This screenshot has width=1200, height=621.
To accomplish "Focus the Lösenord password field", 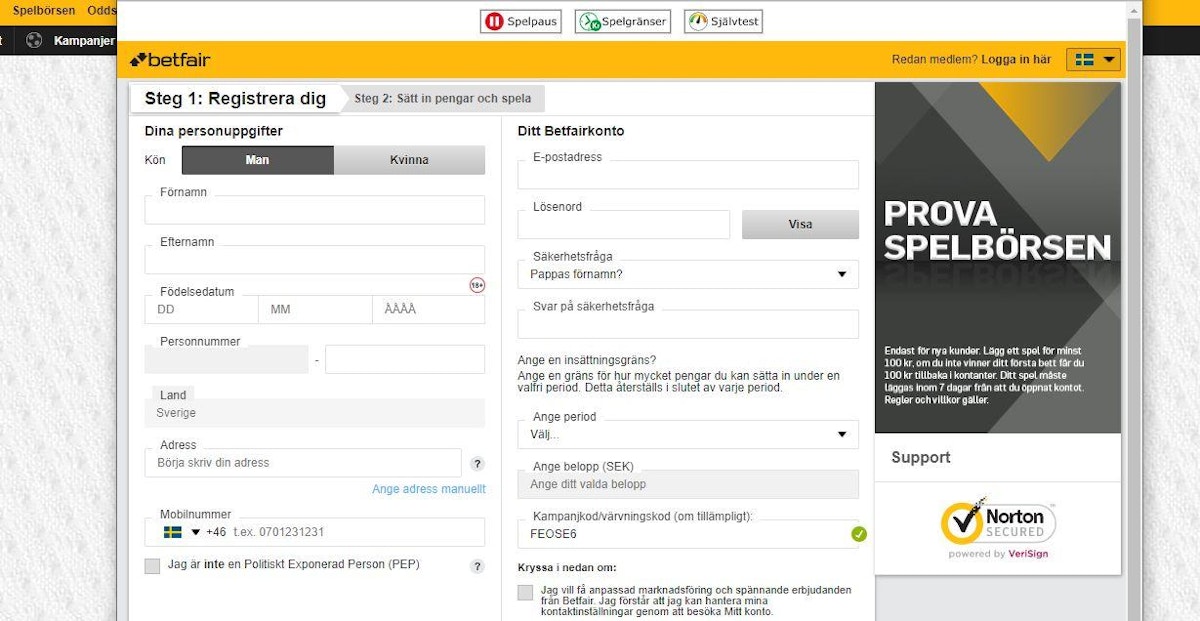I will [x=624, y=225].
